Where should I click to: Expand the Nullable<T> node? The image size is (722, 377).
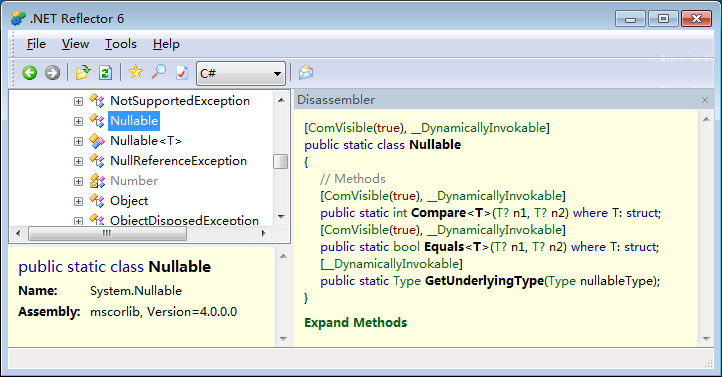pos(78,141)
